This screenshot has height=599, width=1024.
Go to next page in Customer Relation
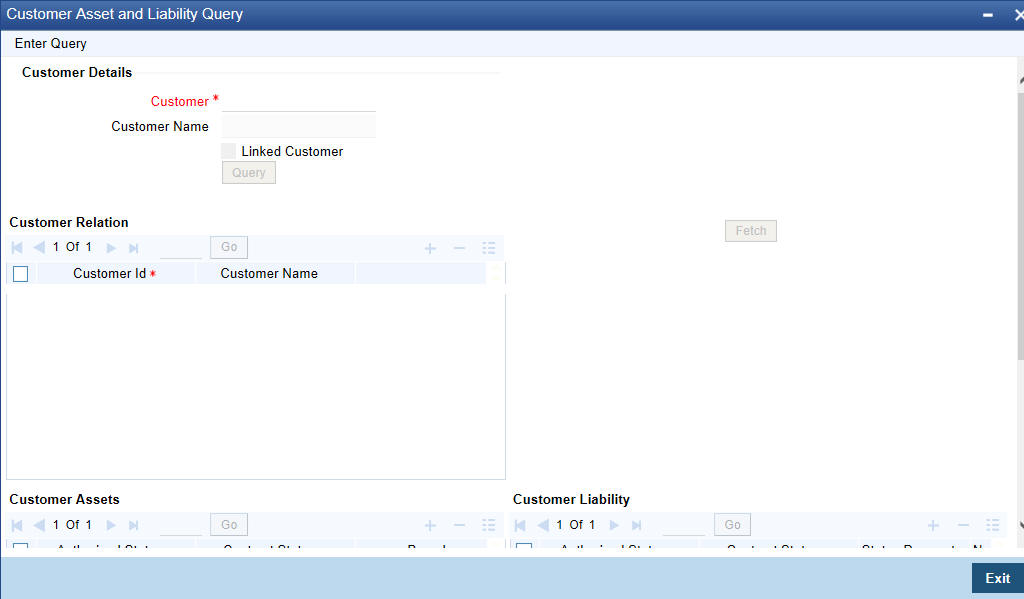coord(111,248)
